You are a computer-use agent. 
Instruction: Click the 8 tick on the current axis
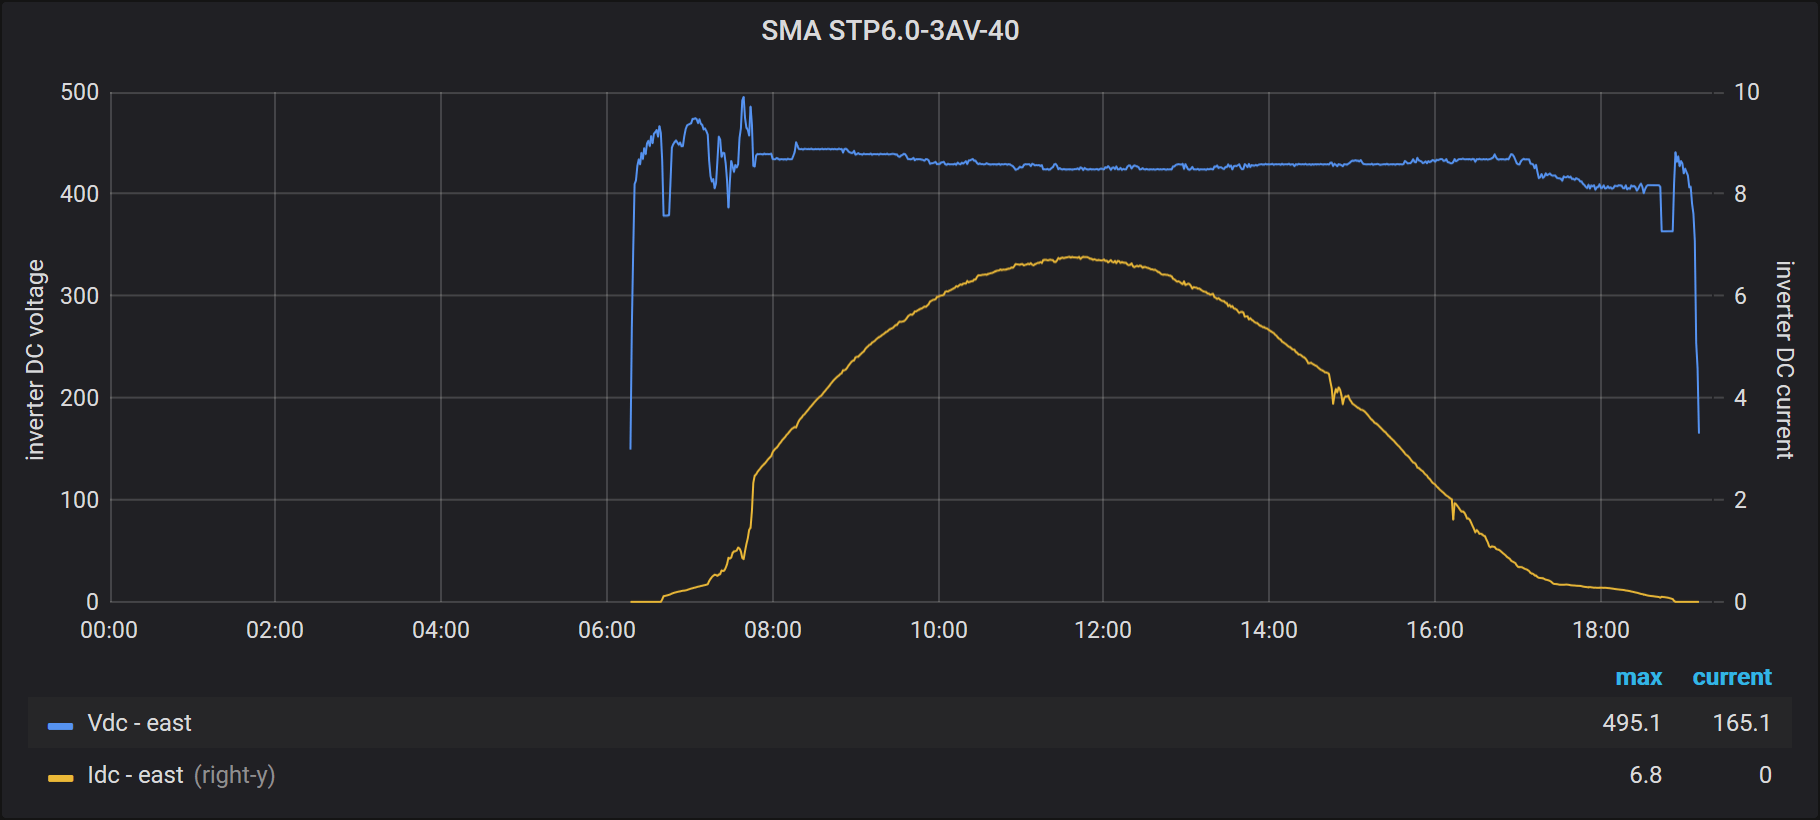pyautogui.click(x=1740, y=194)
